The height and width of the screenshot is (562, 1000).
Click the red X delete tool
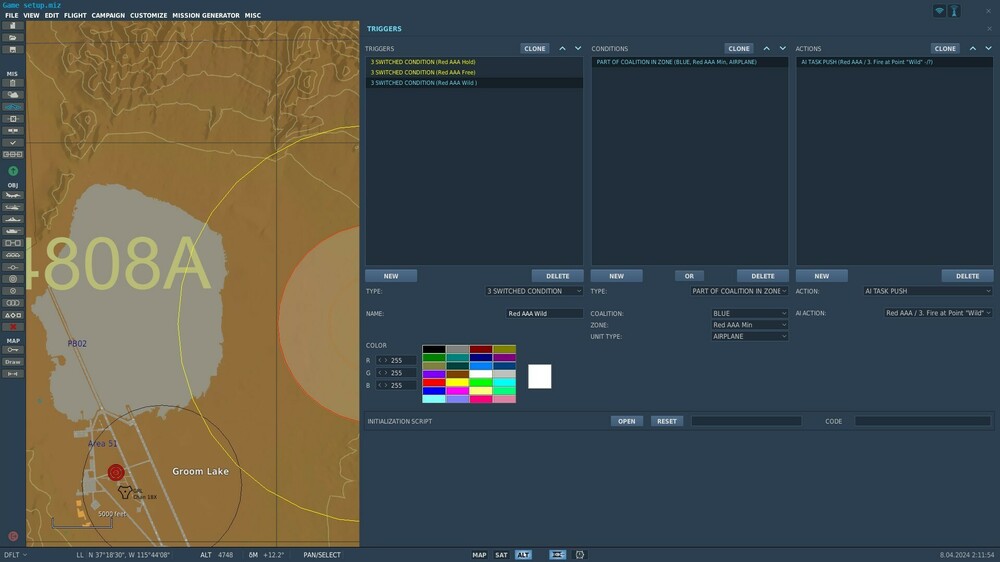coord(13,327)
